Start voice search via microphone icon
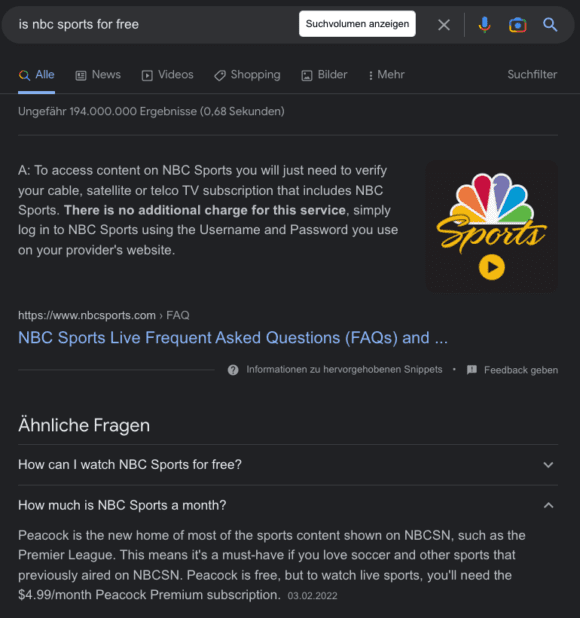The width and height of the screenshot is (580, 618). tap(484, 25)
